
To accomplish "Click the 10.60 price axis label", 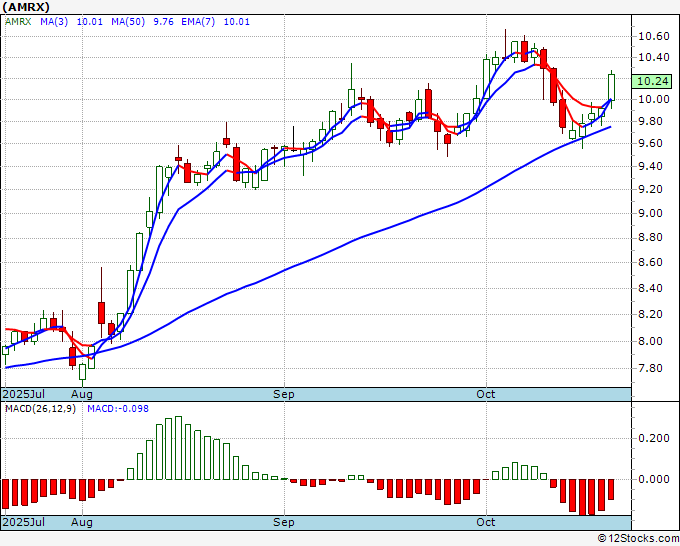I will (654, 36).
